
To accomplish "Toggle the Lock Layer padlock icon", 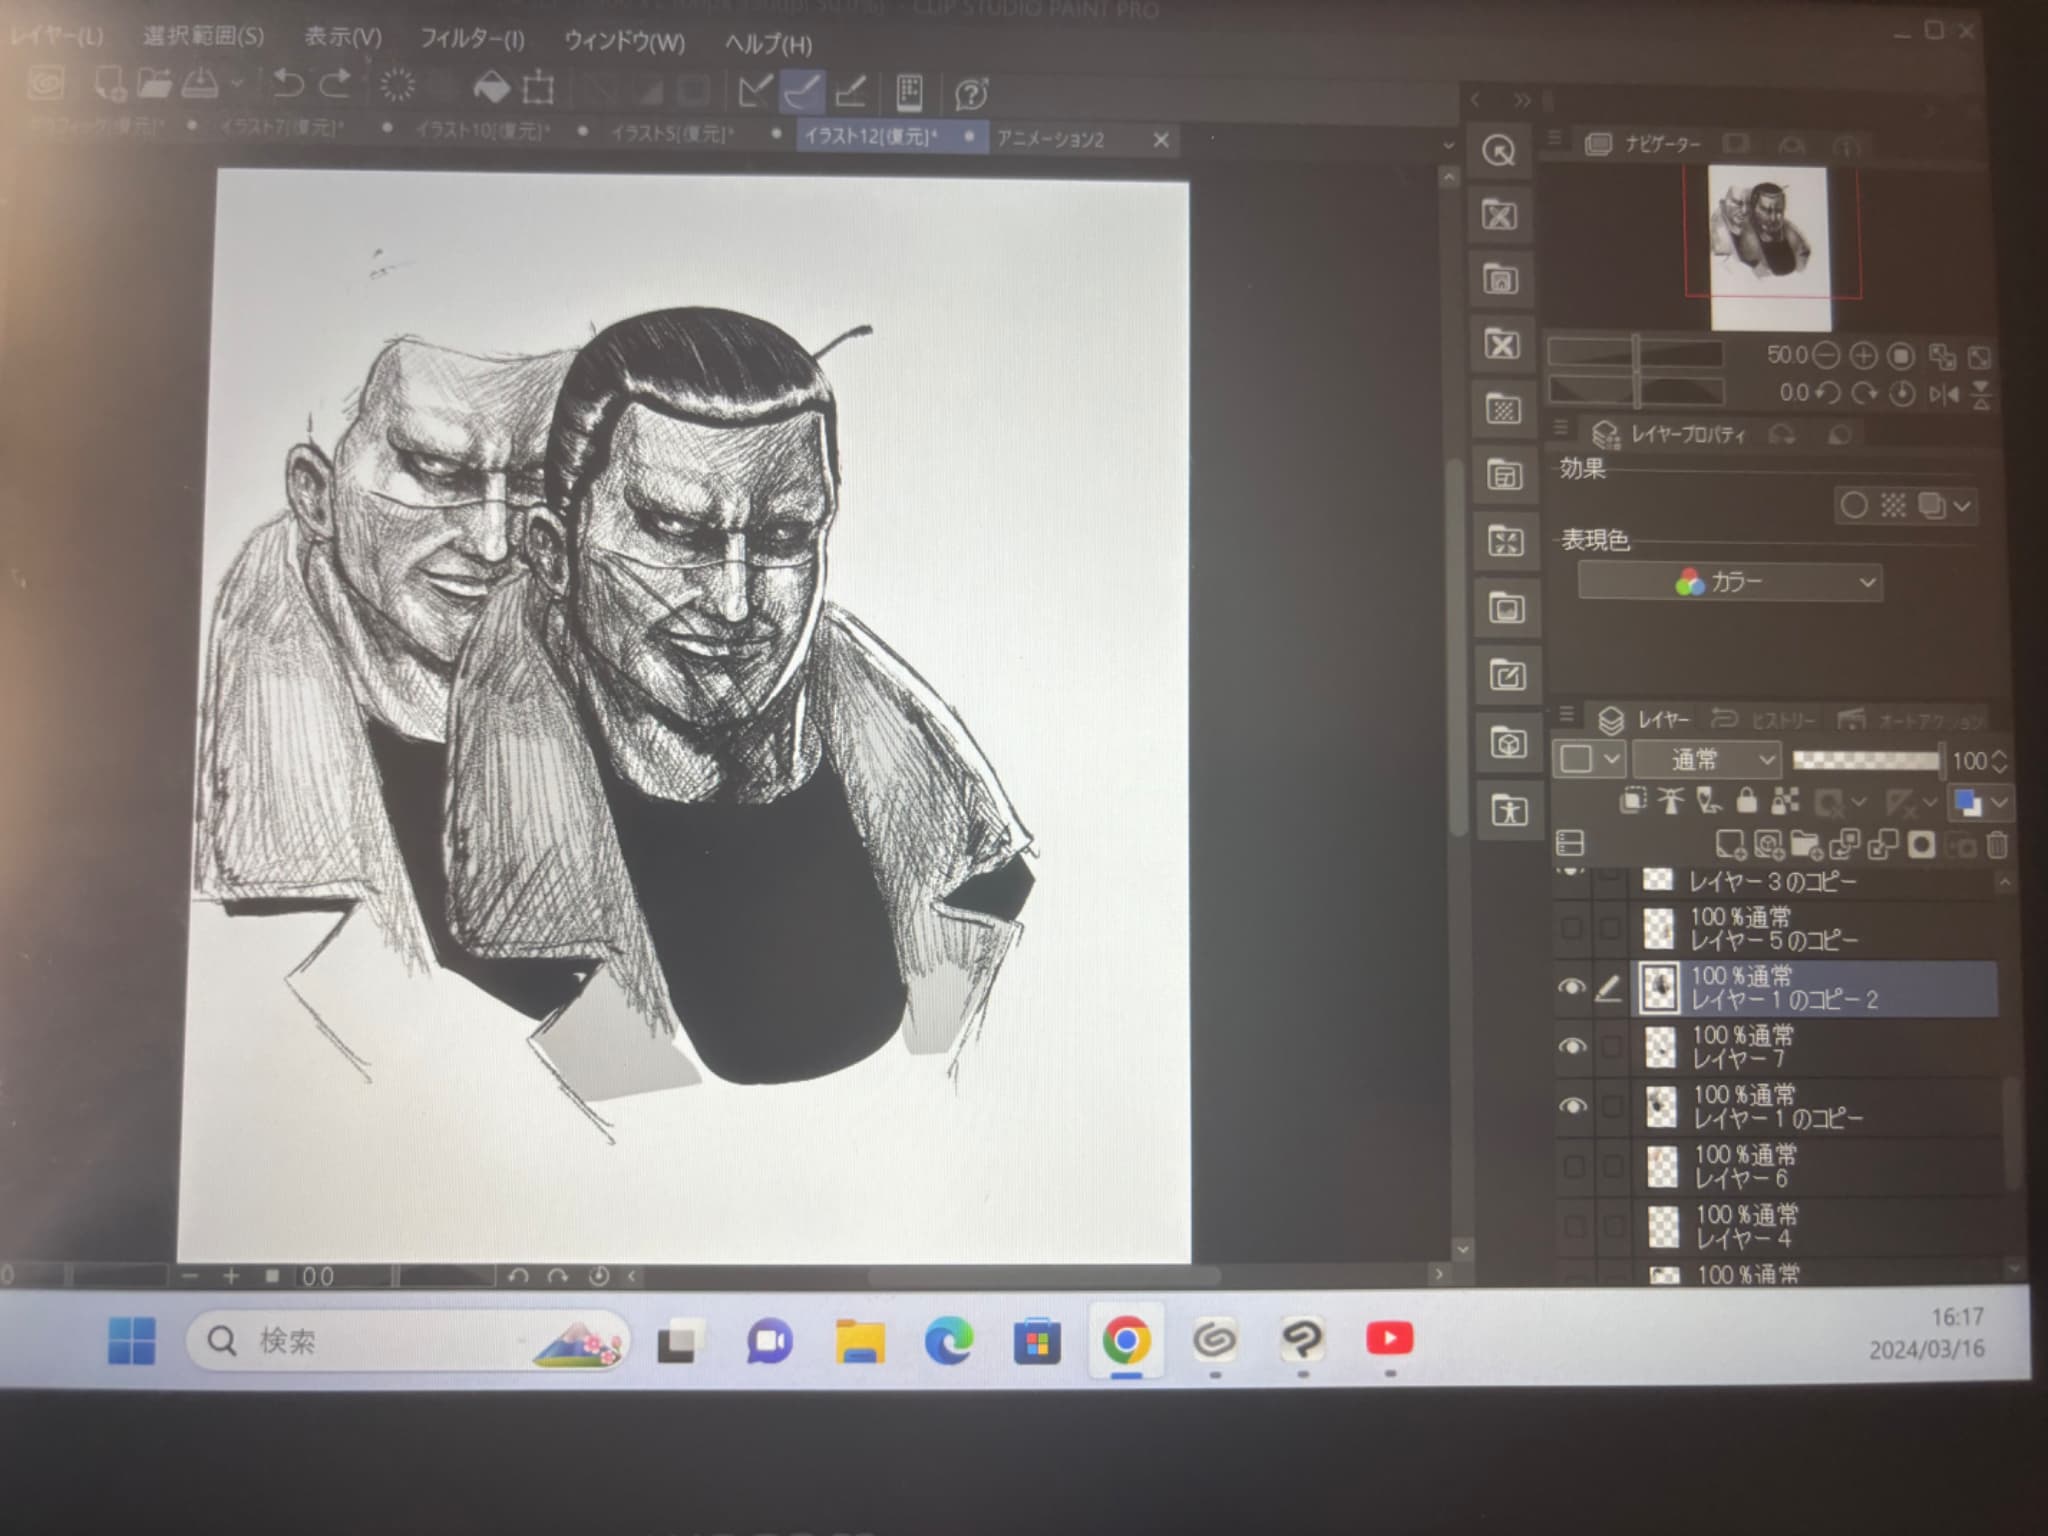I will [x=1746, y=801].
